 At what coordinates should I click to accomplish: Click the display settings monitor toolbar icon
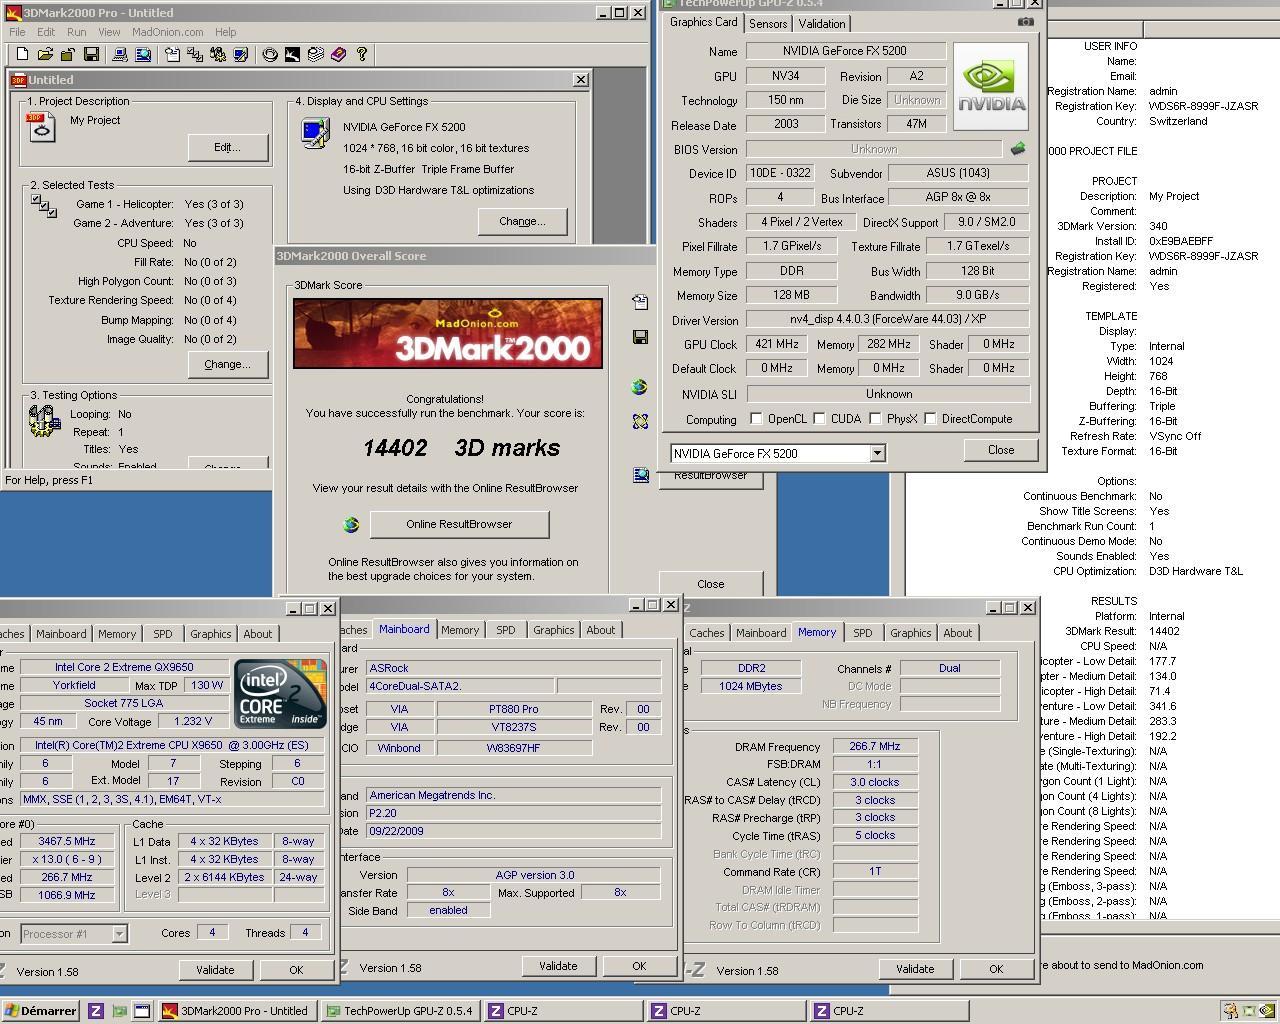[x=240, y=54]
